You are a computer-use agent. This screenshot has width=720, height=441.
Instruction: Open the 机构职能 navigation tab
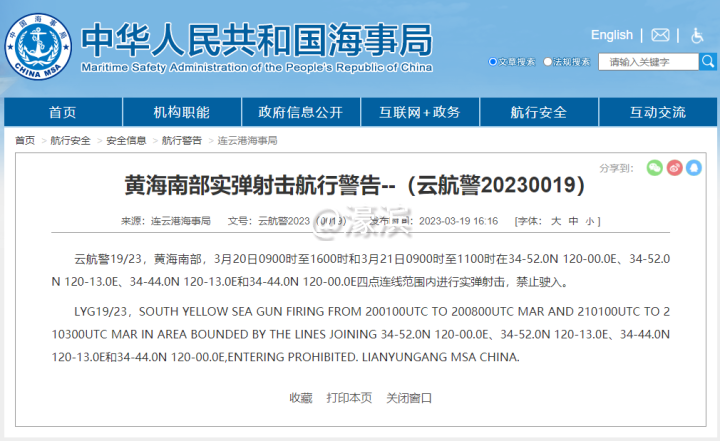(182, 112)
